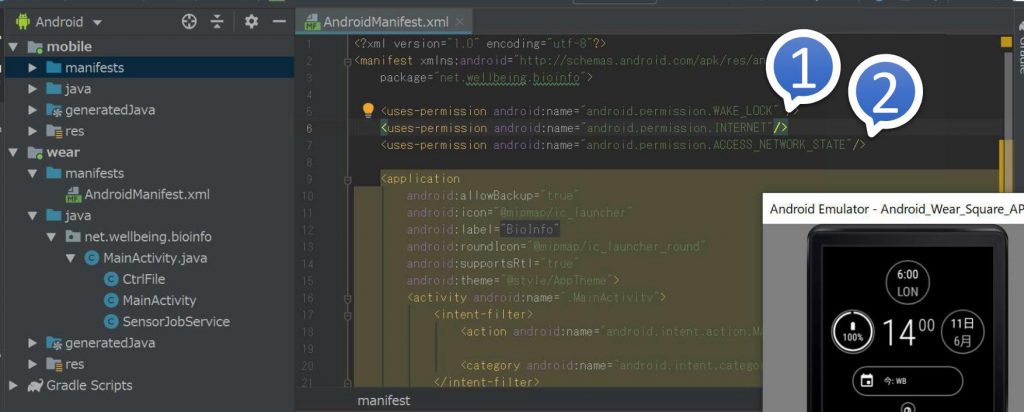Click the battery 100% complication on emulator

[853, 332]
